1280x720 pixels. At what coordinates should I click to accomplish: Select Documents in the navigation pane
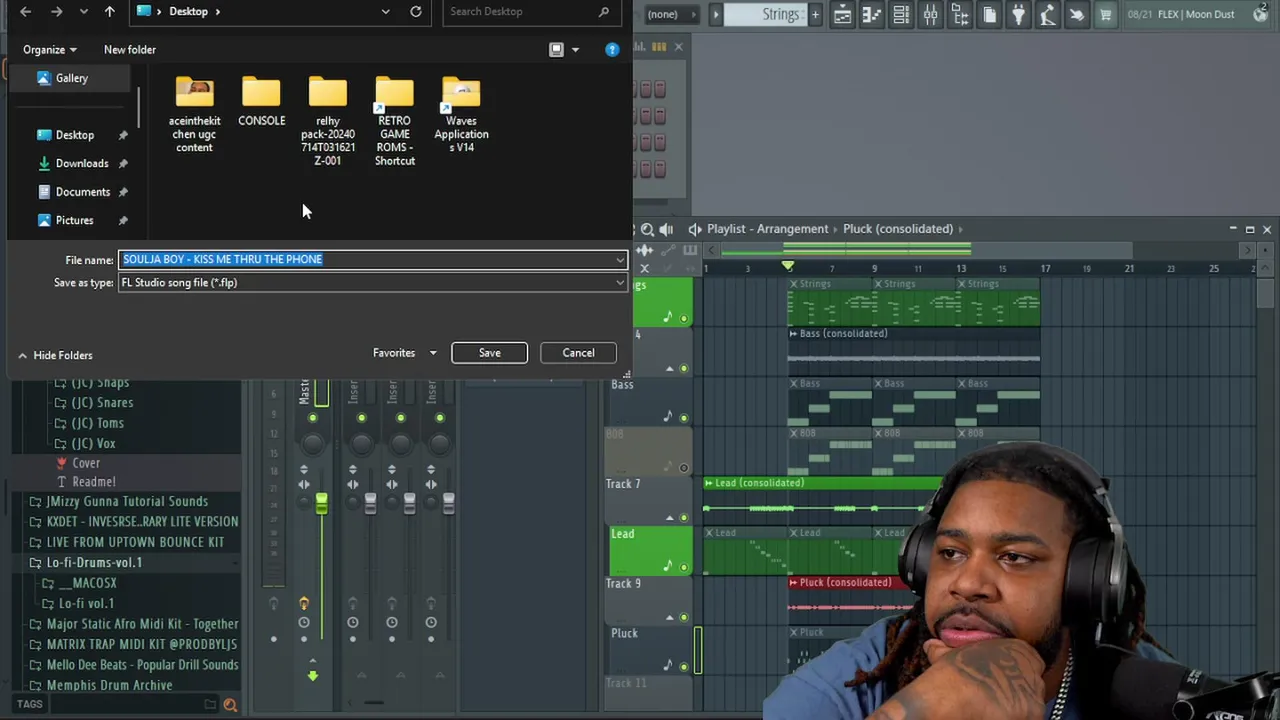tap(83, 192)
